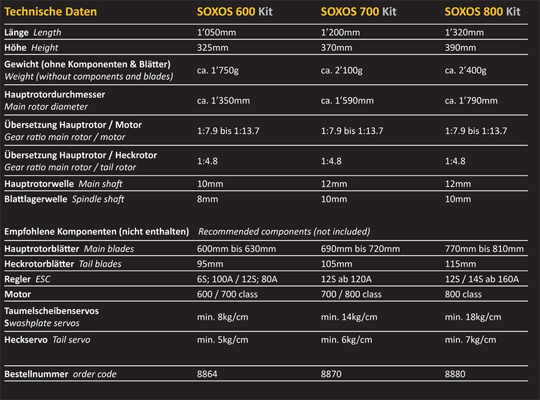
Task: Click the 'Höhe Height' row label
Action: point(31,48)
